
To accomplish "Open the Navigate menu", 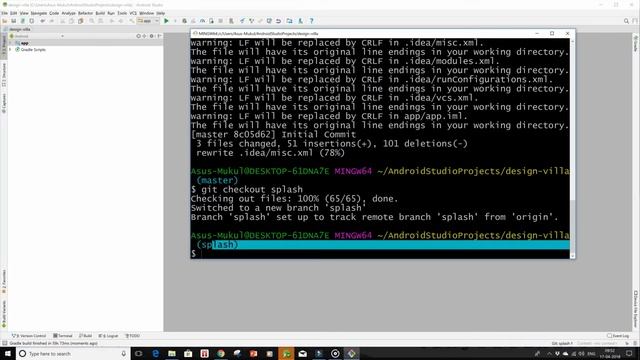I will click(39, 13).
